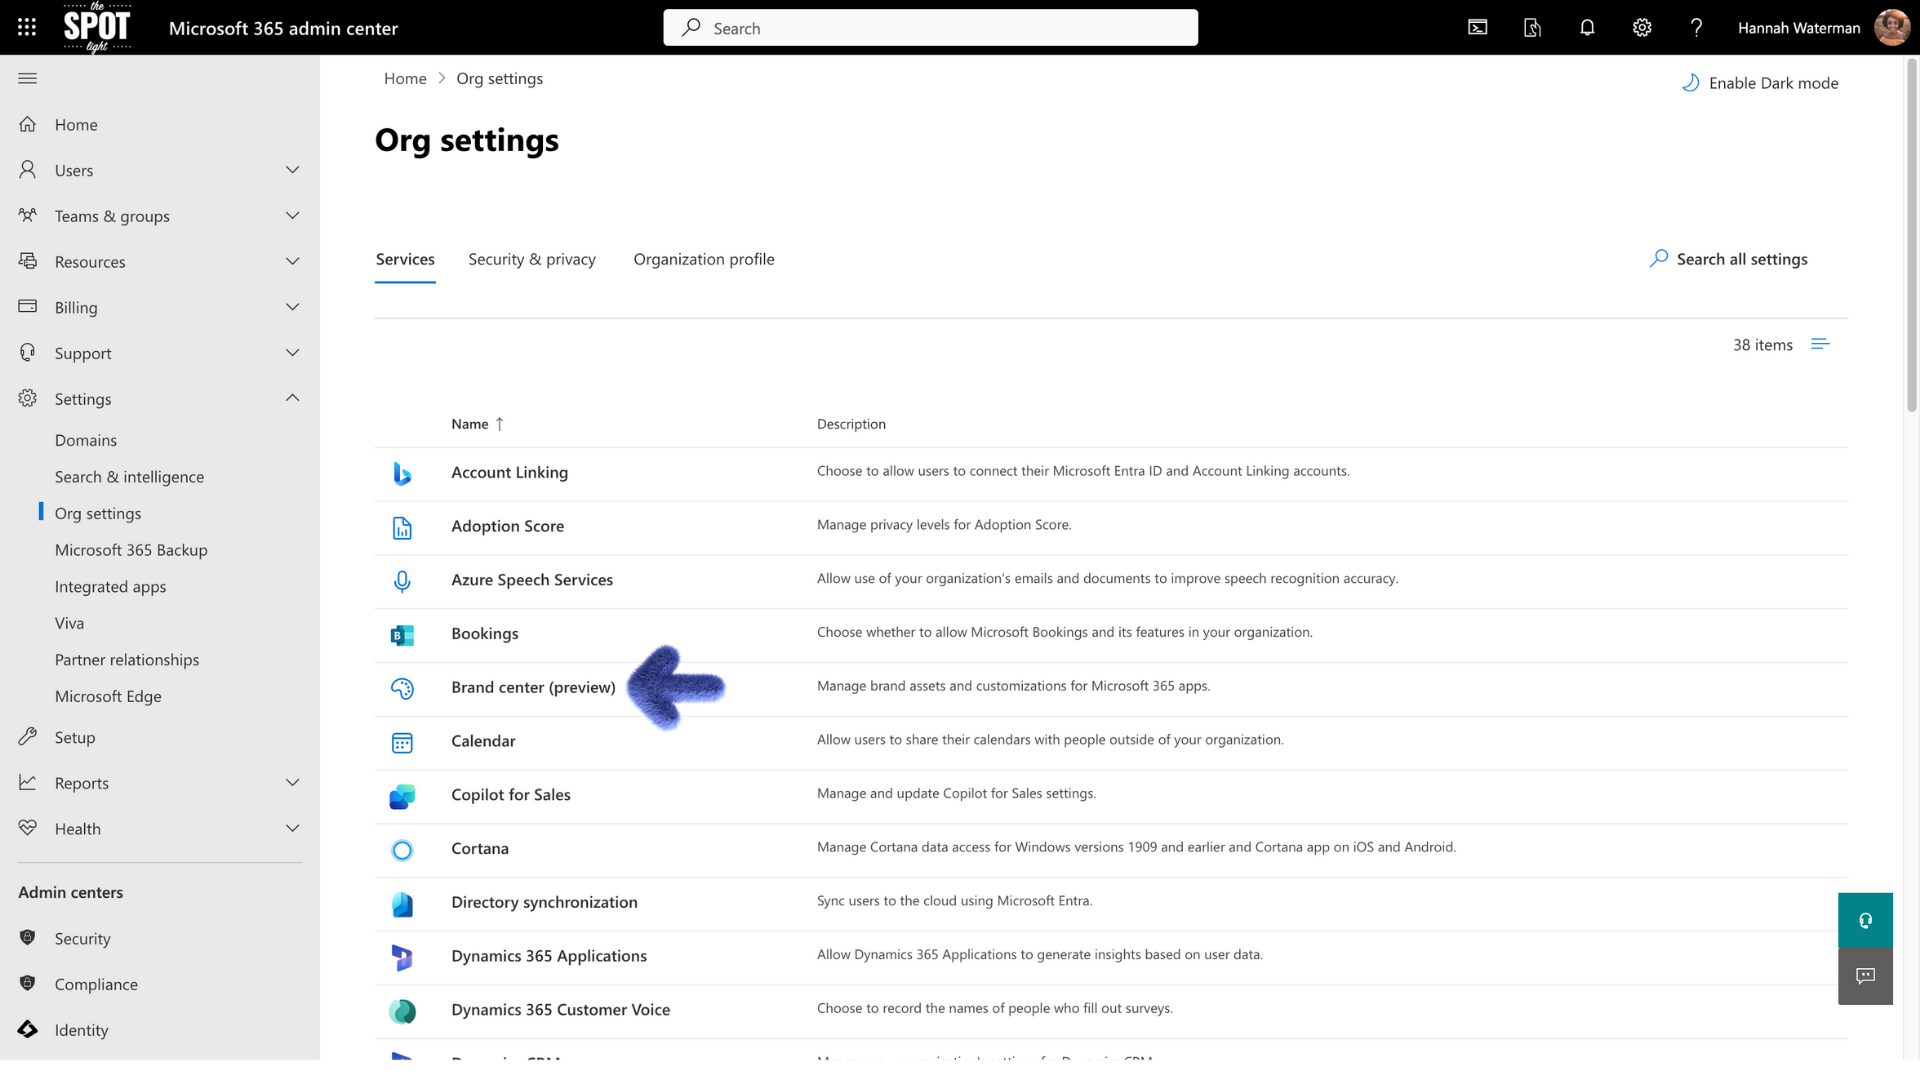Screen dimensions: 1920x1080
Task: Open the help question mark icon
Action: [x=1695, y=27]
